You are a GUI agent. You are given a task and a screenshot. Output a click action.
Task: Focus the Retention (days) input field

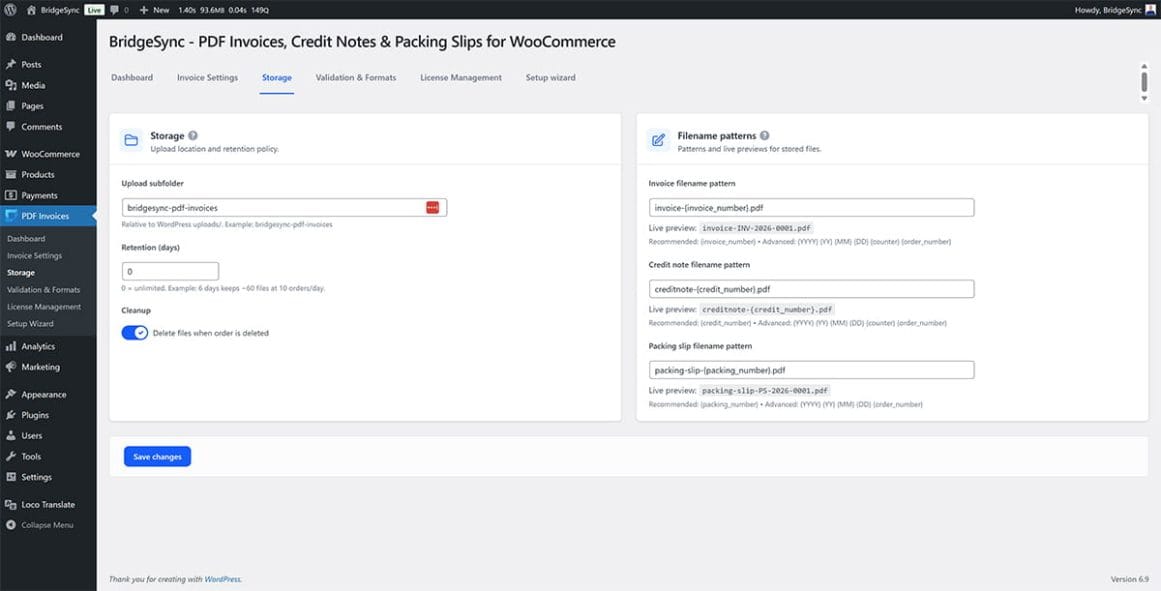170,271
